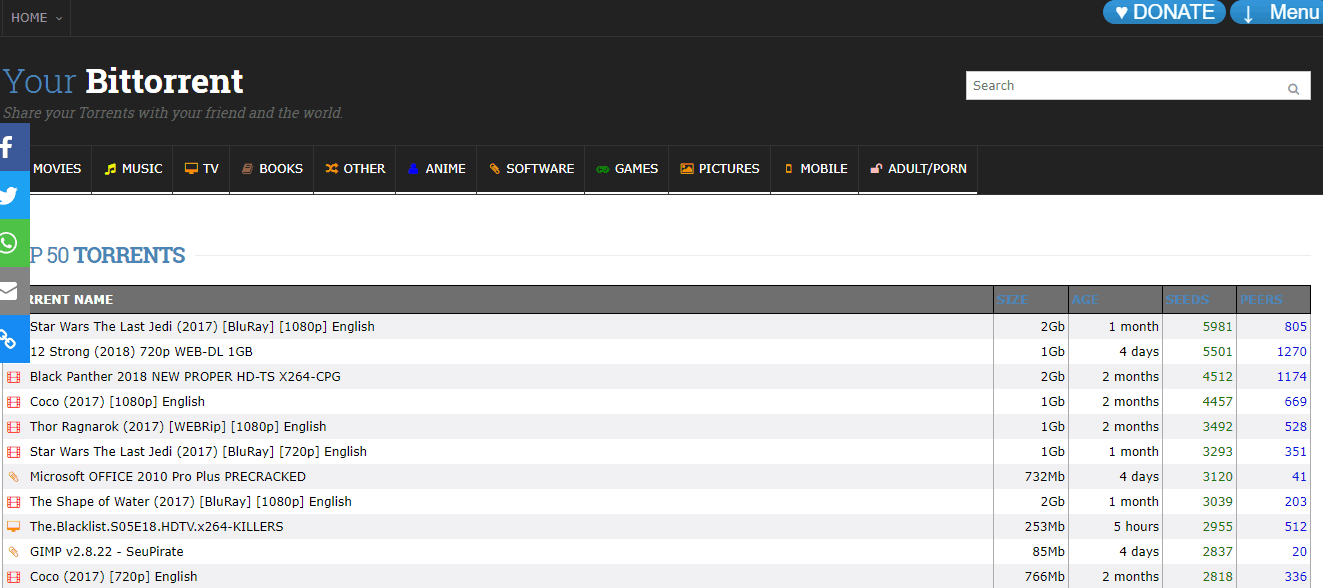
Task: Open Star Wars The Last Jedi [720p] torrent
Action: pyautogui.click(x=198, y=452)
